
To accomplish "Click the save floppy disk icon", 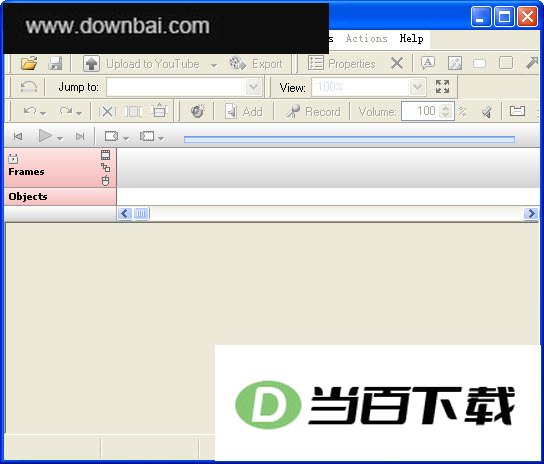I will [x=55, y=64].
